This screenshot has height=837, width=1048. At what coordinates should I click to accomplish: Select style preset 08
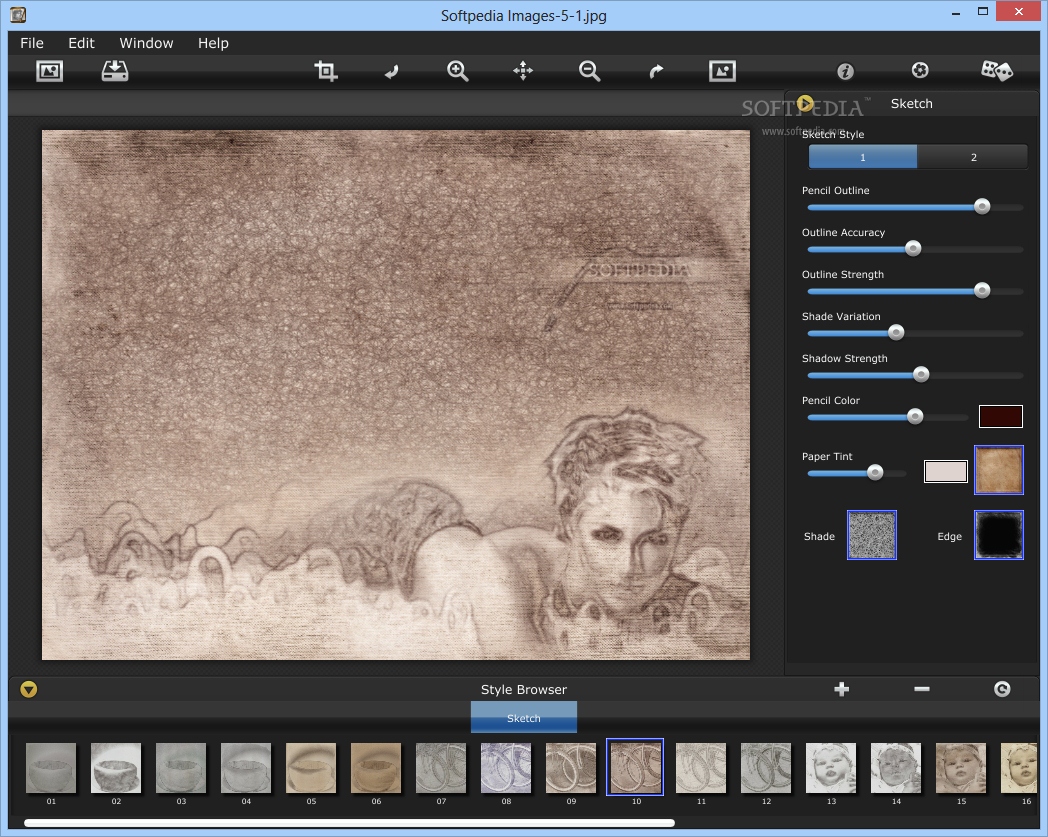coord(506,767)
